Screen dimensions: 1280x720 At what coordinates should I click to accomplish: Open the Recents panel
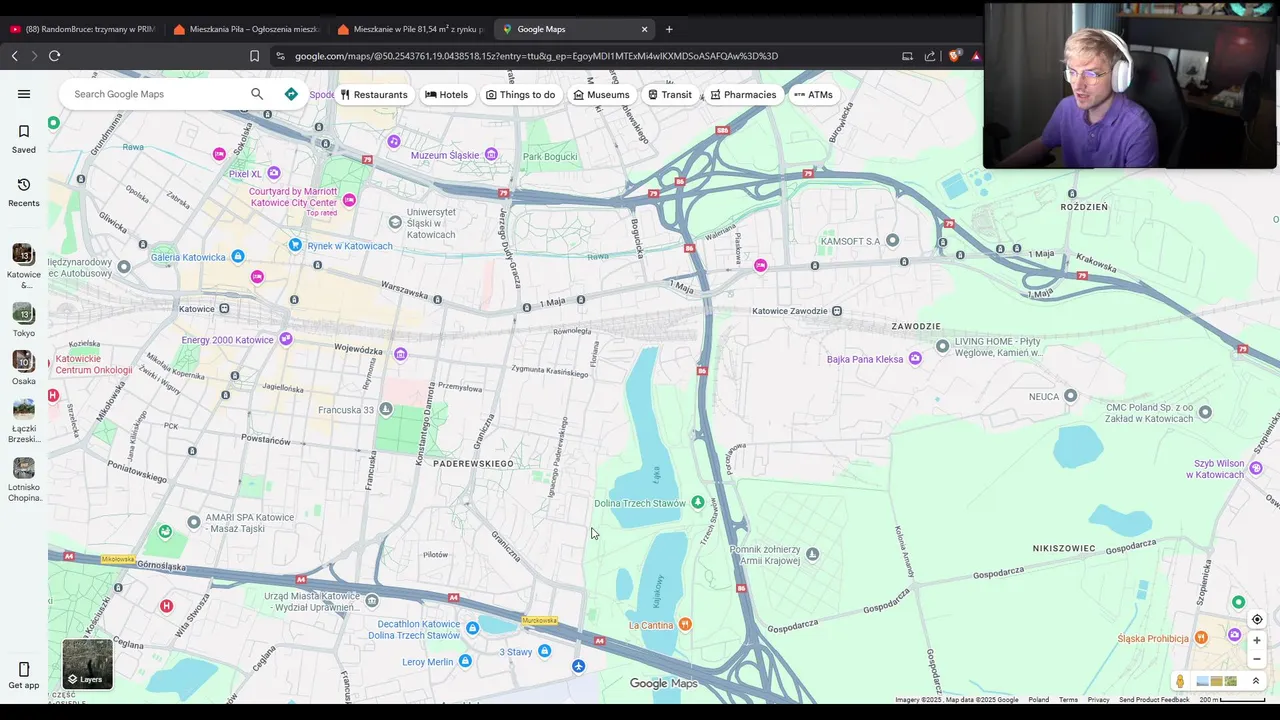[x=24, y=193]
